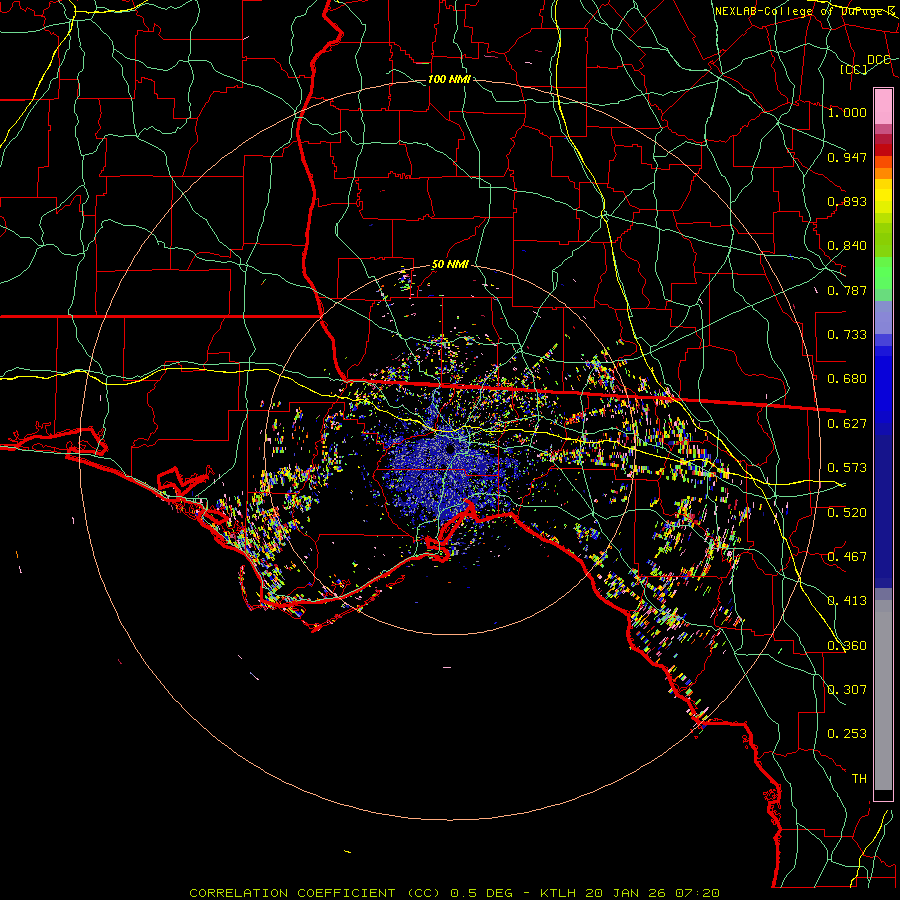This screenshot has height=900, width=900.
Task: Click the 100 NMI range ring label
Action: coord(449,79)
